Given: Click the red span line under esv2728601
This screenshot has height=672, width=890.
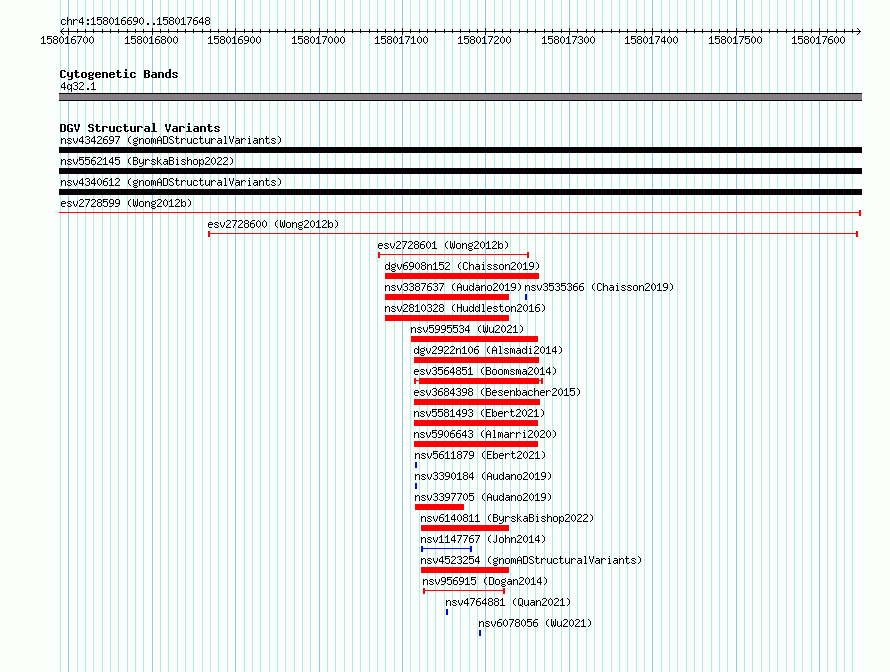Looking at the screenshot, I should [x=454, y=255].
